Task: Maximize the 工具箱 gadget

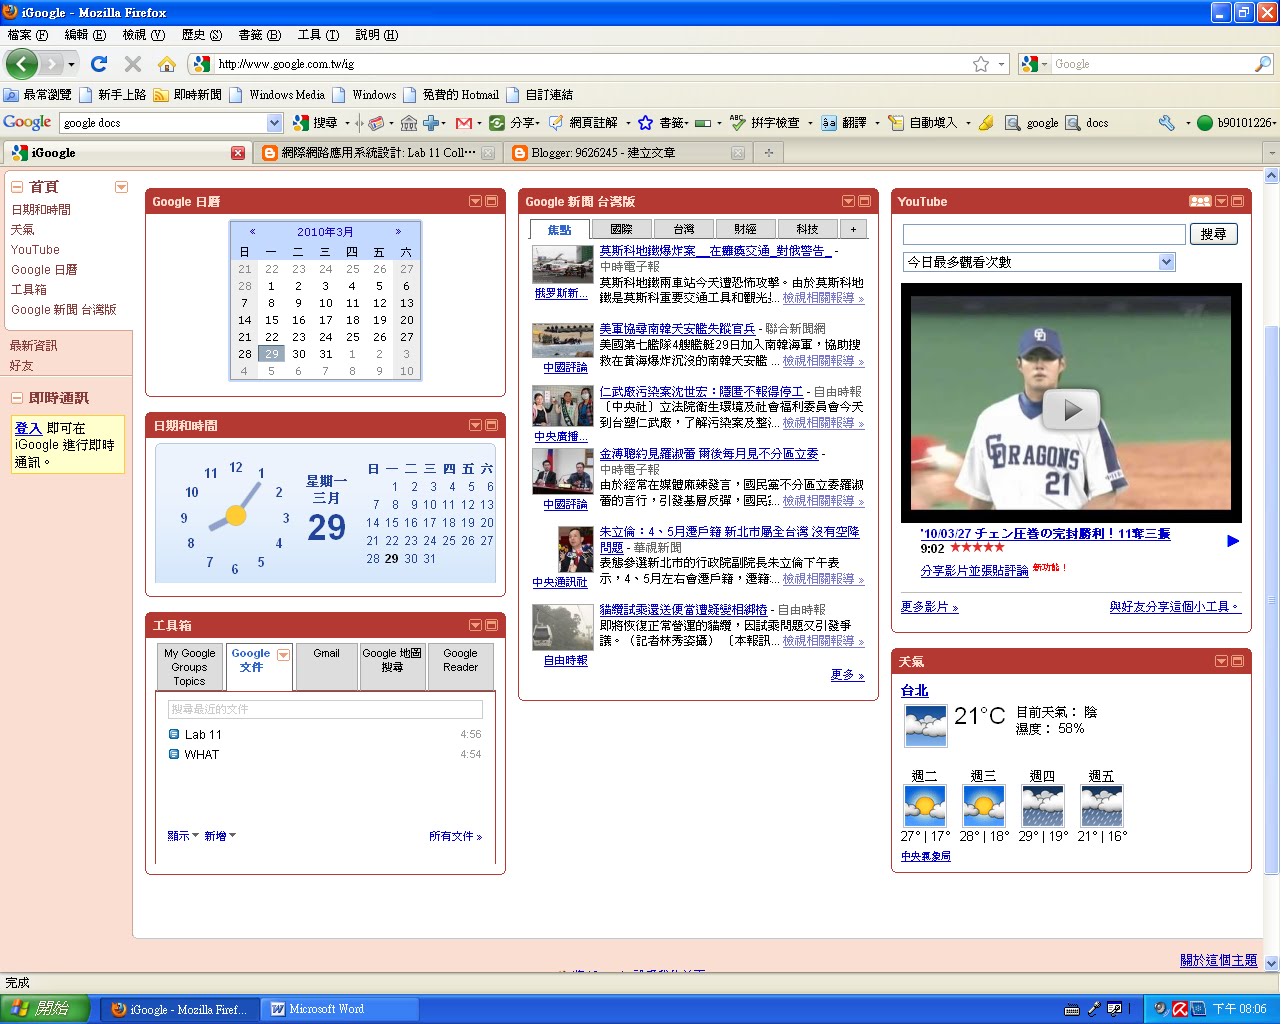Action: [x=491, y=625]
